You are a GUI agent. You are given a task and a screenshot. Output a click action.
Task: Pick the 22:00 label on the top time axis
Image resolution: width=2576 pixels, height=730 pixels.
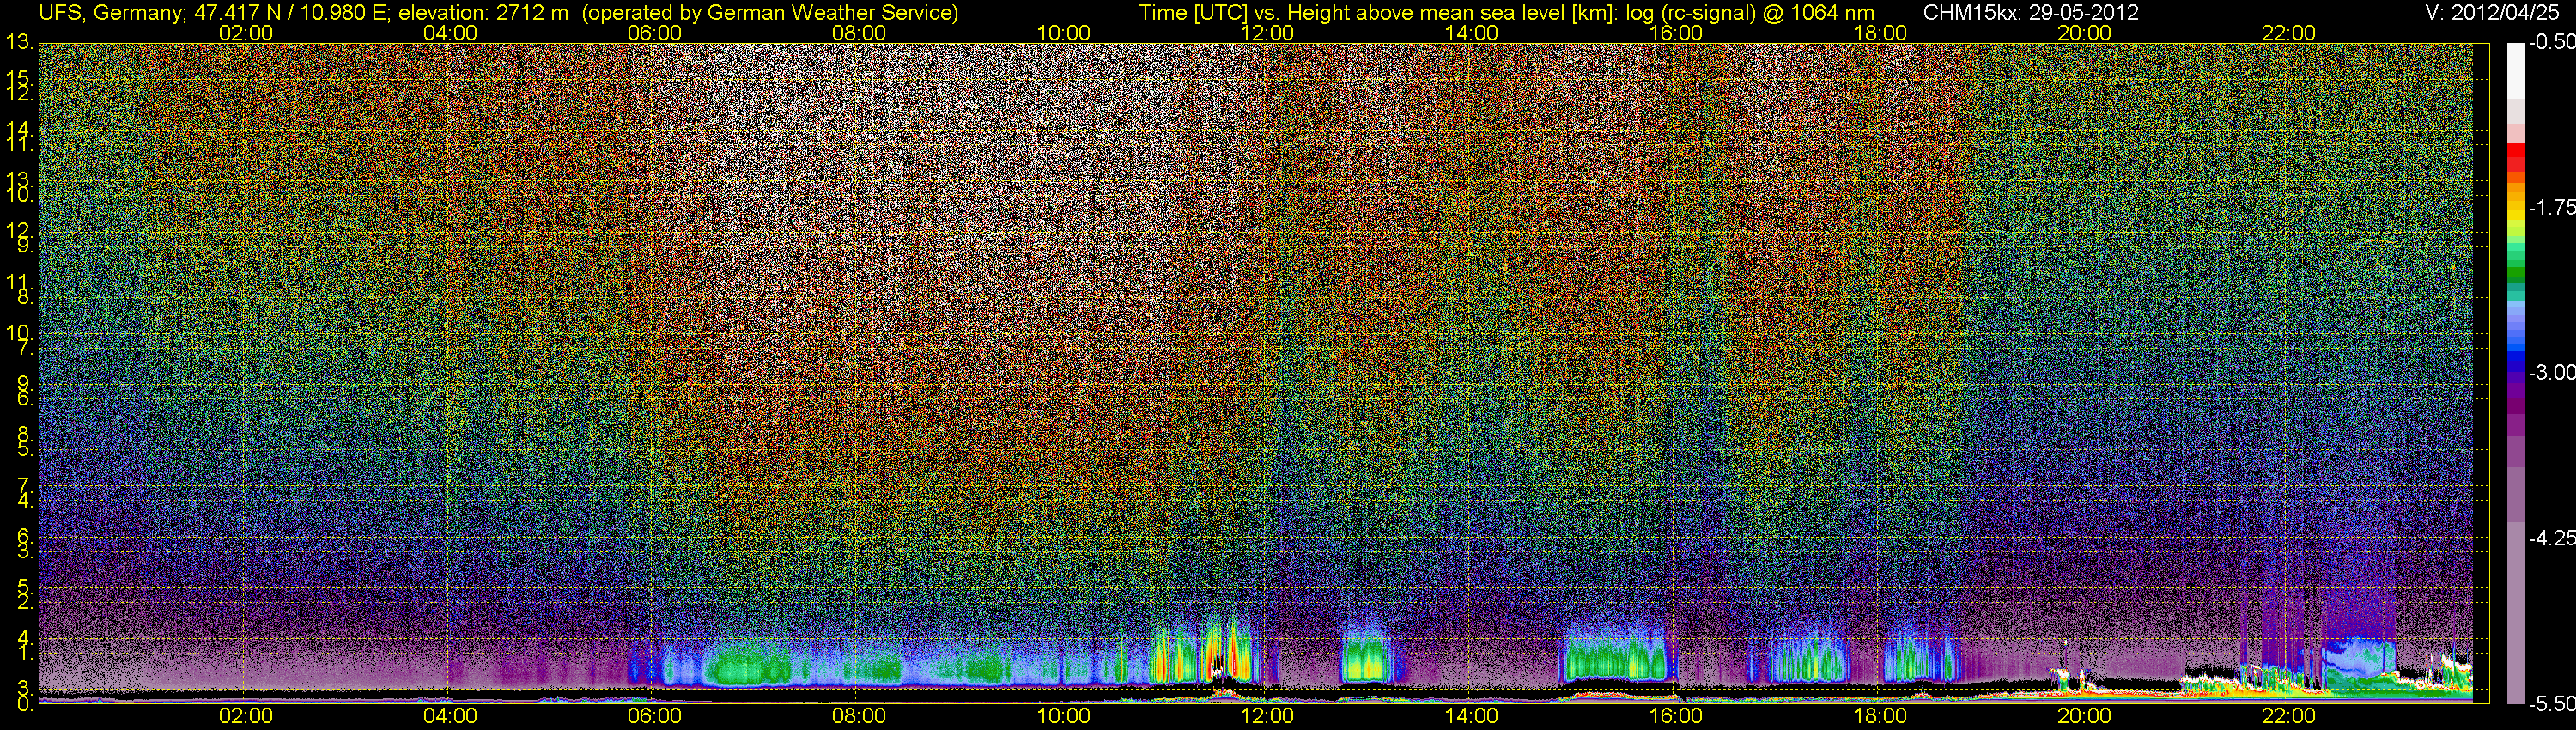pyautogui.click(x=2289, y=33)
